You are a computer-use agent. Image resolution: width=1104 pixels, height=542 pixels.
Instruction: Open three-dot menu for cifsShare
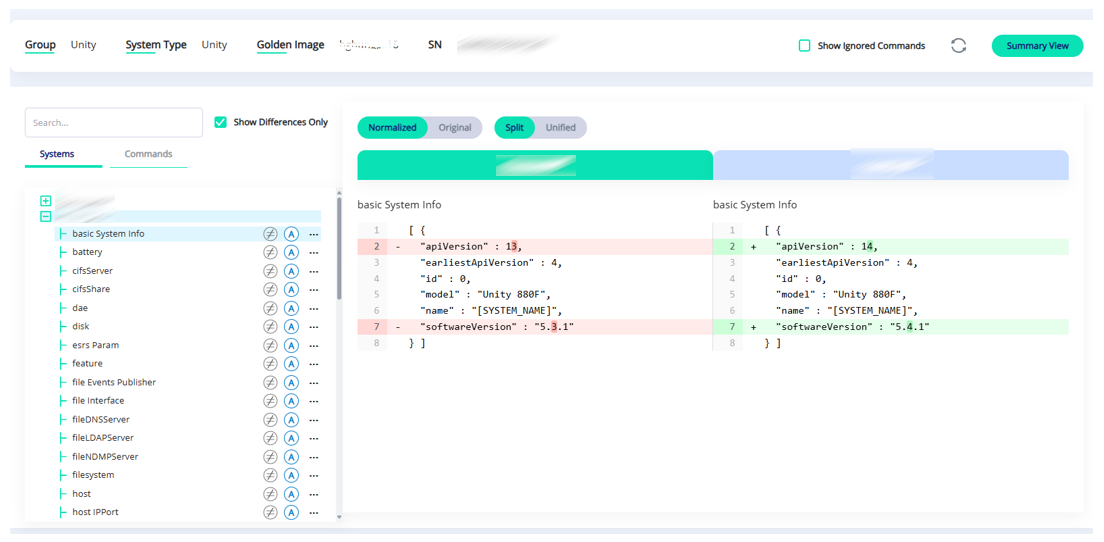pos(314,289)
